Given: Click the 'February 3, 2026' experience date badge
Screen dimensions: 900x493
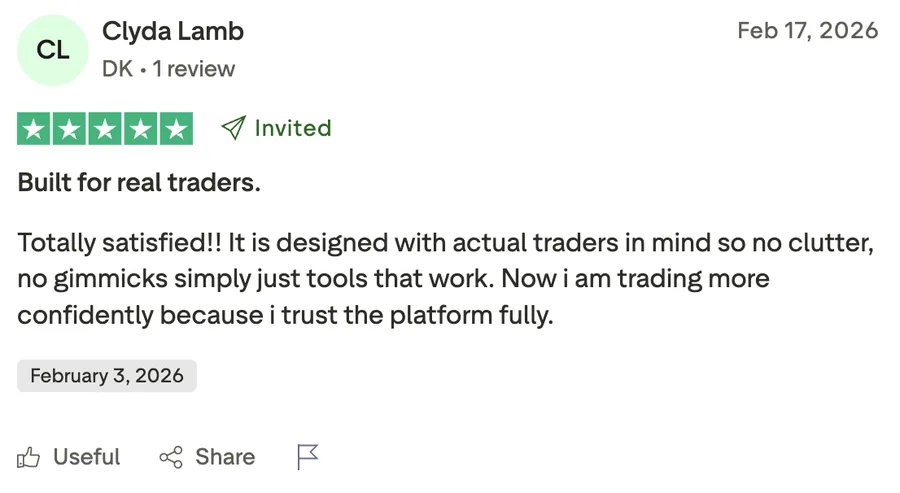Looking at the screenshot, I should tap(107, 376).
